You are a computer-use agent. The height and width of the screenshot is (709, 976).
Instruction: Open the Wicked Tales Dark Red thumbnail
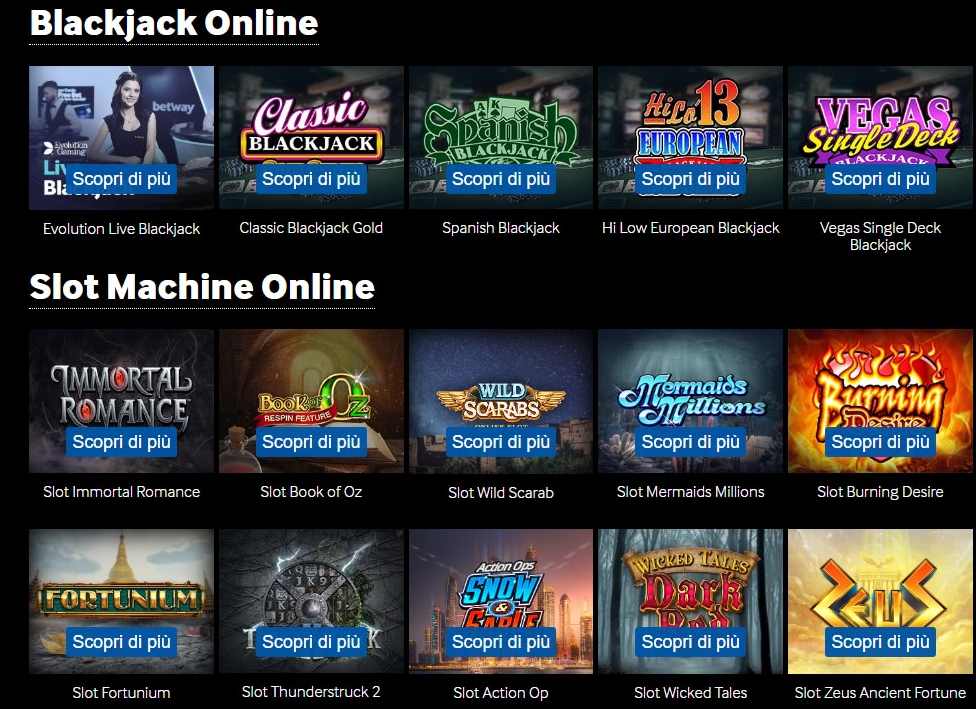click(690, 601)
